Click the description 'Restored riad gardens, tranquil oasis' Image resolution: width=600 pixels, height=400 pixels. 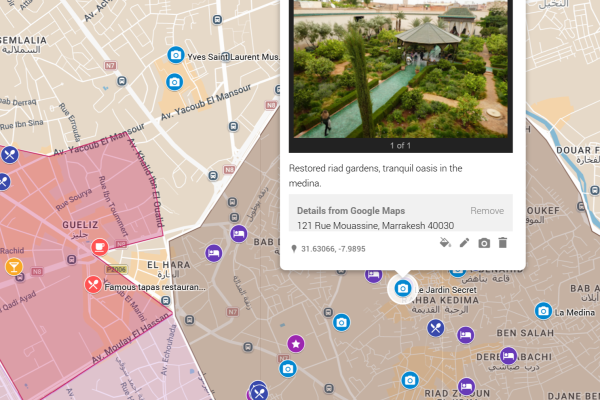tap(375, 176)
